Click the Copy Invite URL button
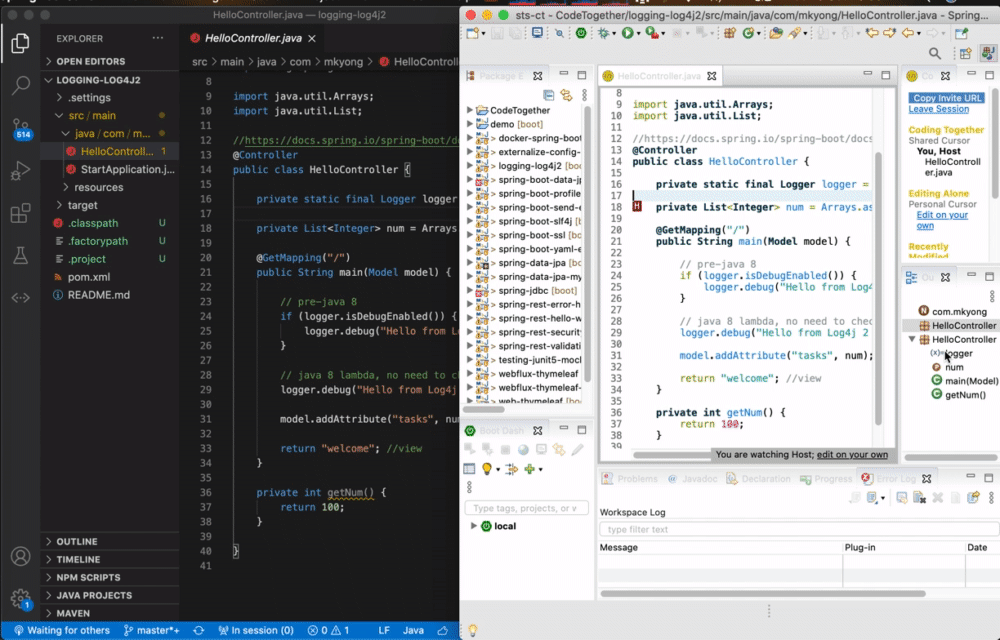 tap(946, 98)
